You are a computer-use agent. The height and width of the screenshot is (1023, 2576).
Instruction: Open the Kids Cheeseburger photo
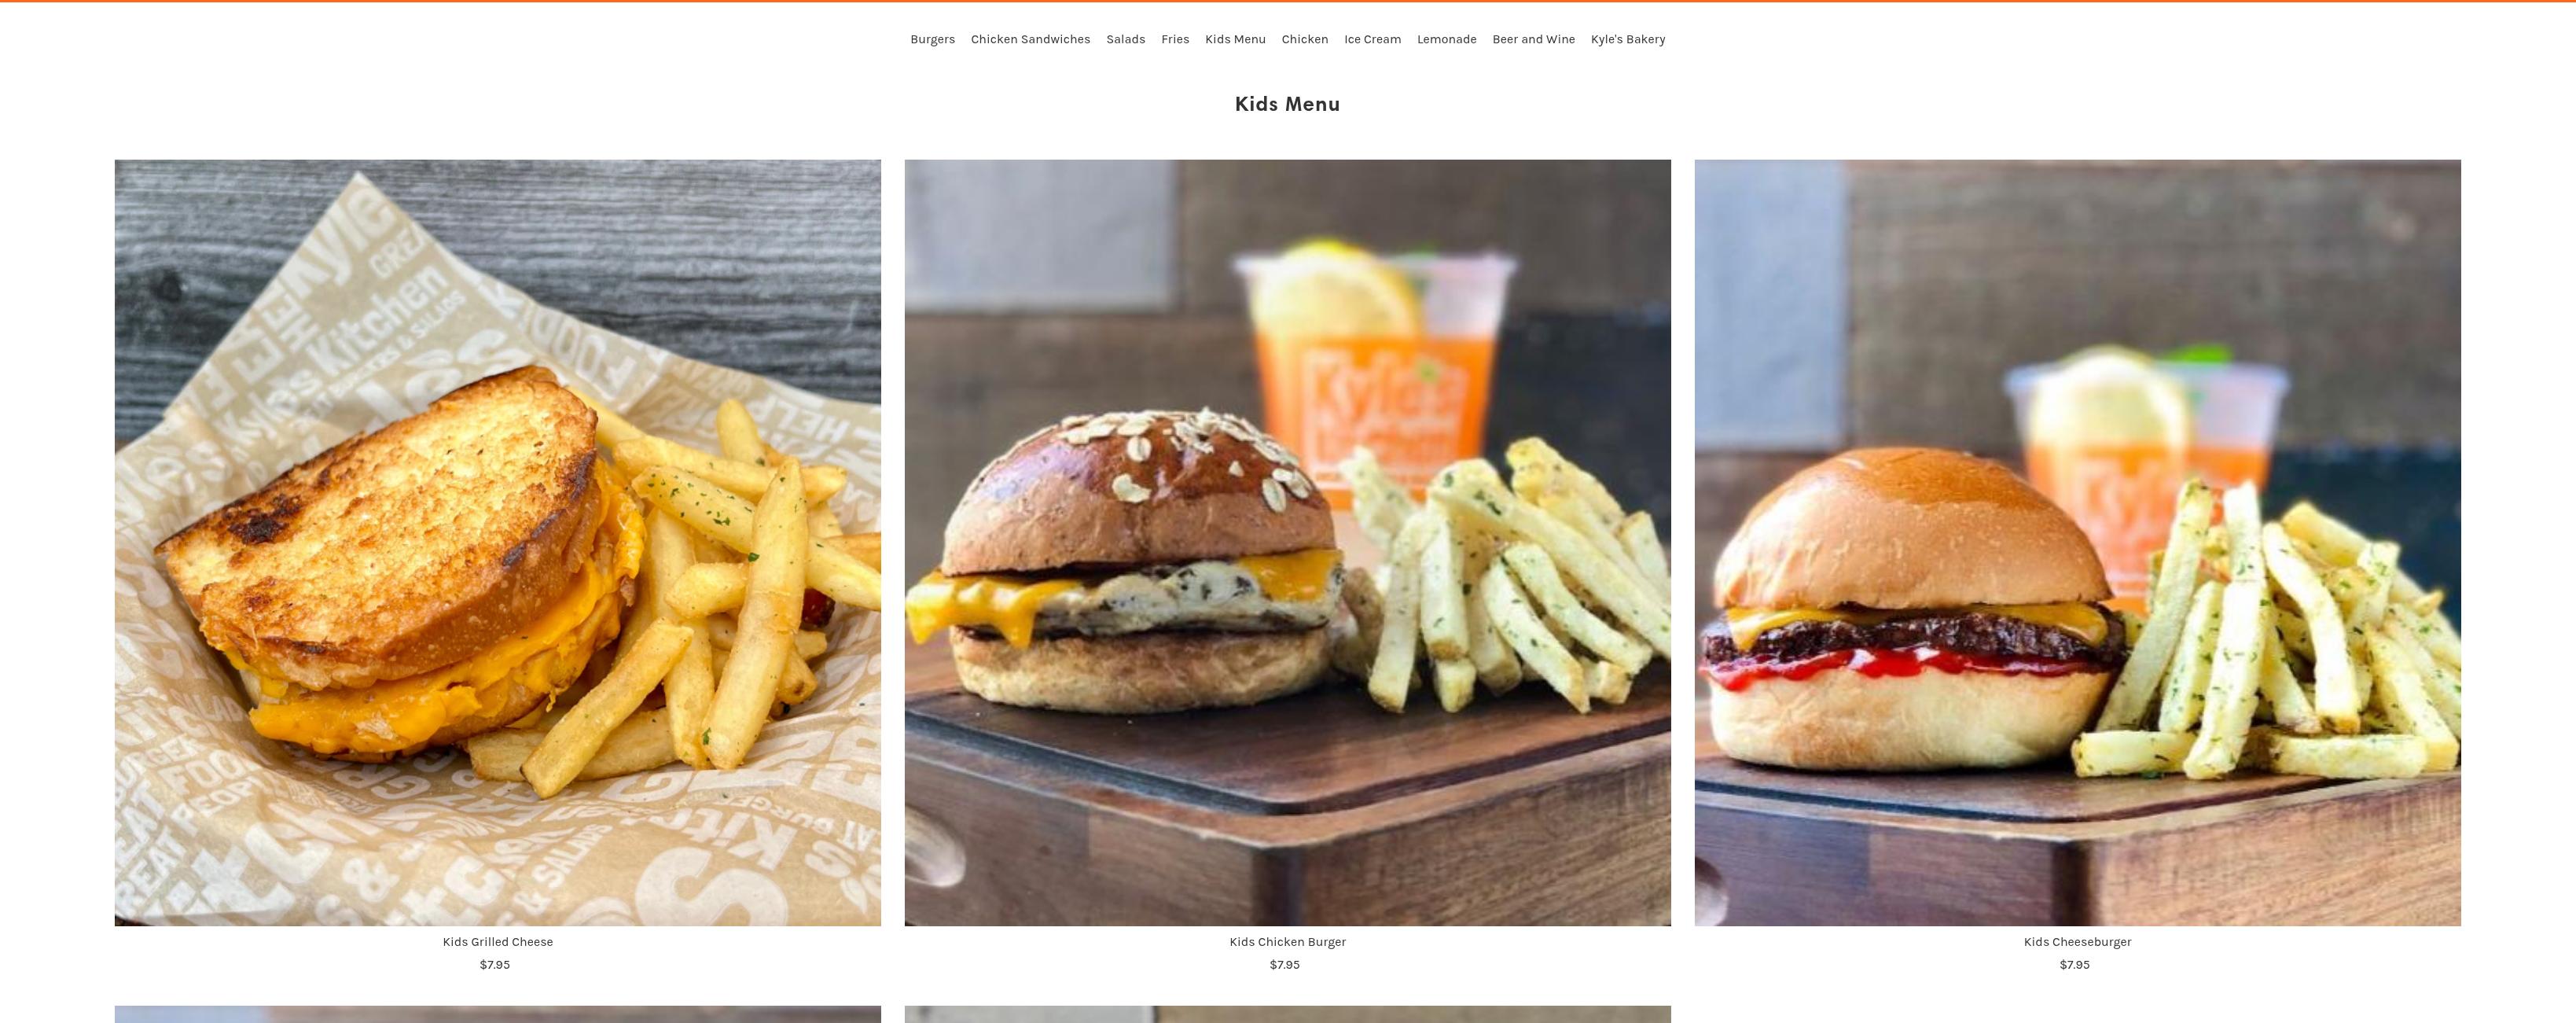coord(2078,543)
